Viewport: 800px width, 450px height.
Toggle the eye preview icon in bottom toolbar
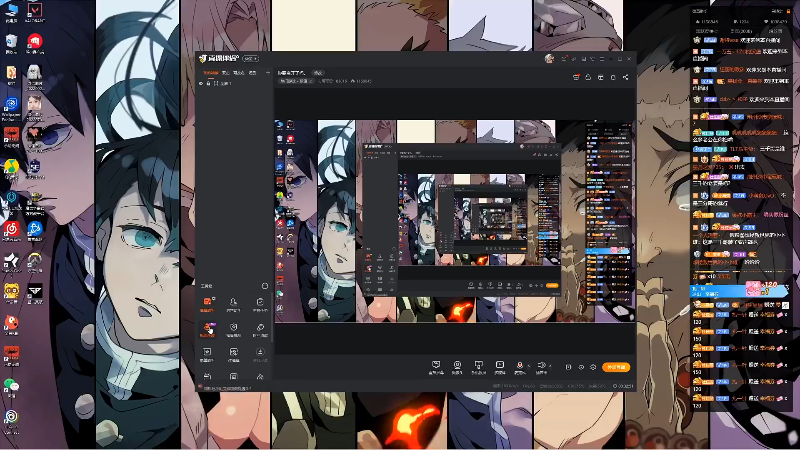[581, 367]
